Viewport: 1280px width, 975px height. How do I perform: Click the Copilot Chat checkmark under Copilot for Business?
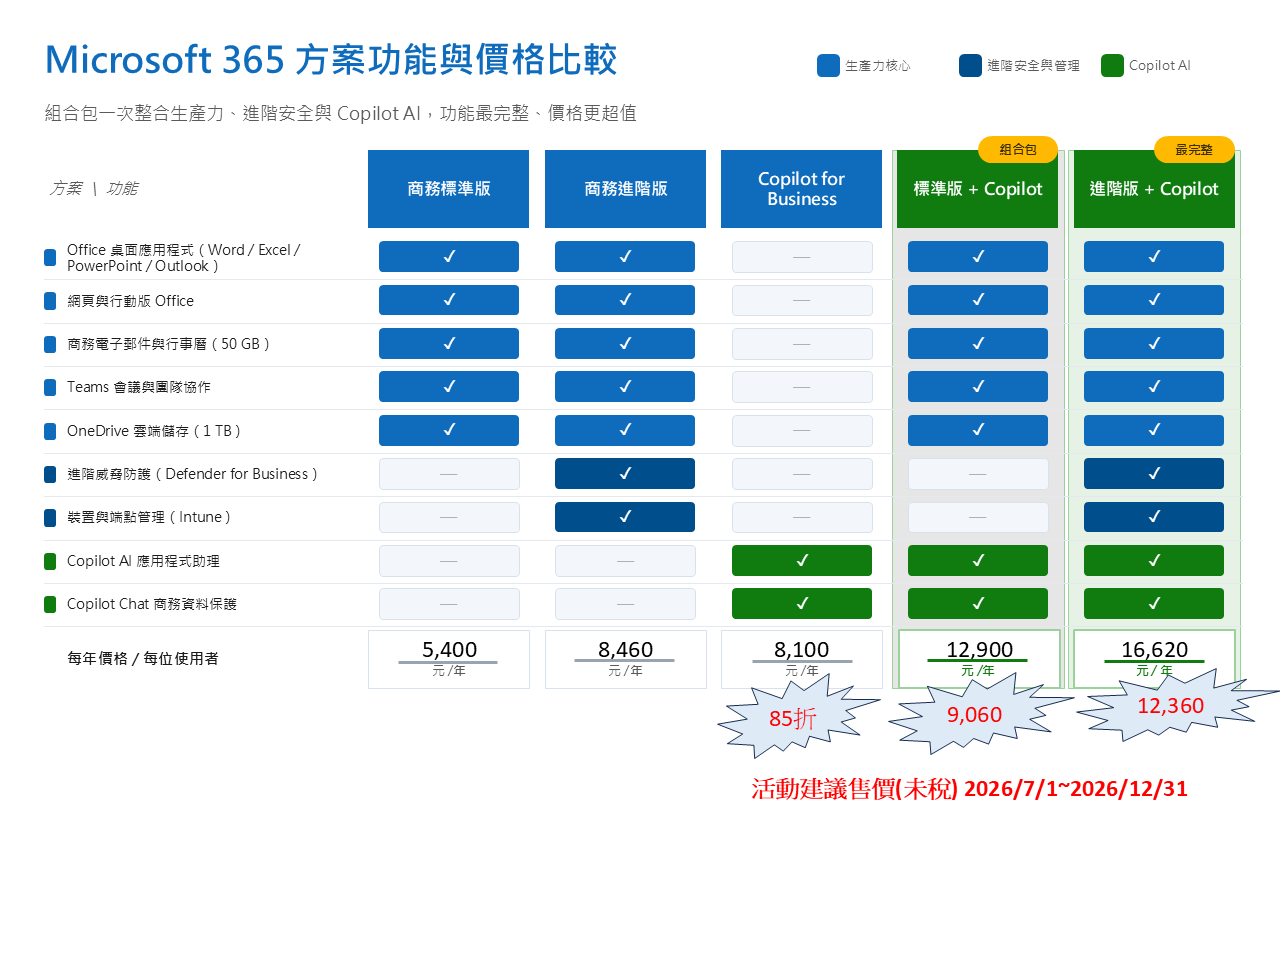[x=802, y=604]
